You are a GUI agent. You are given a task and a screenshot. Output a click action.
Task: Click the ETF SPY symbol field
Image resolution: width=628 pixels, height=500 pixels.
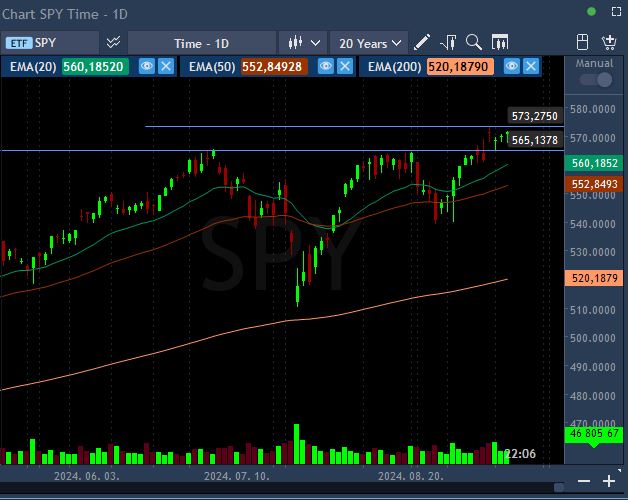(50, 43)
